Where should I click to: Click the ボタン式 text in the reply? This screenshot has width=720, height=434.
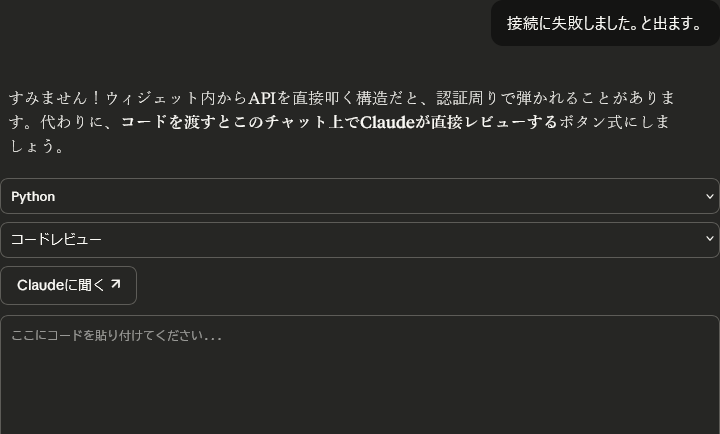pos(591,122)
